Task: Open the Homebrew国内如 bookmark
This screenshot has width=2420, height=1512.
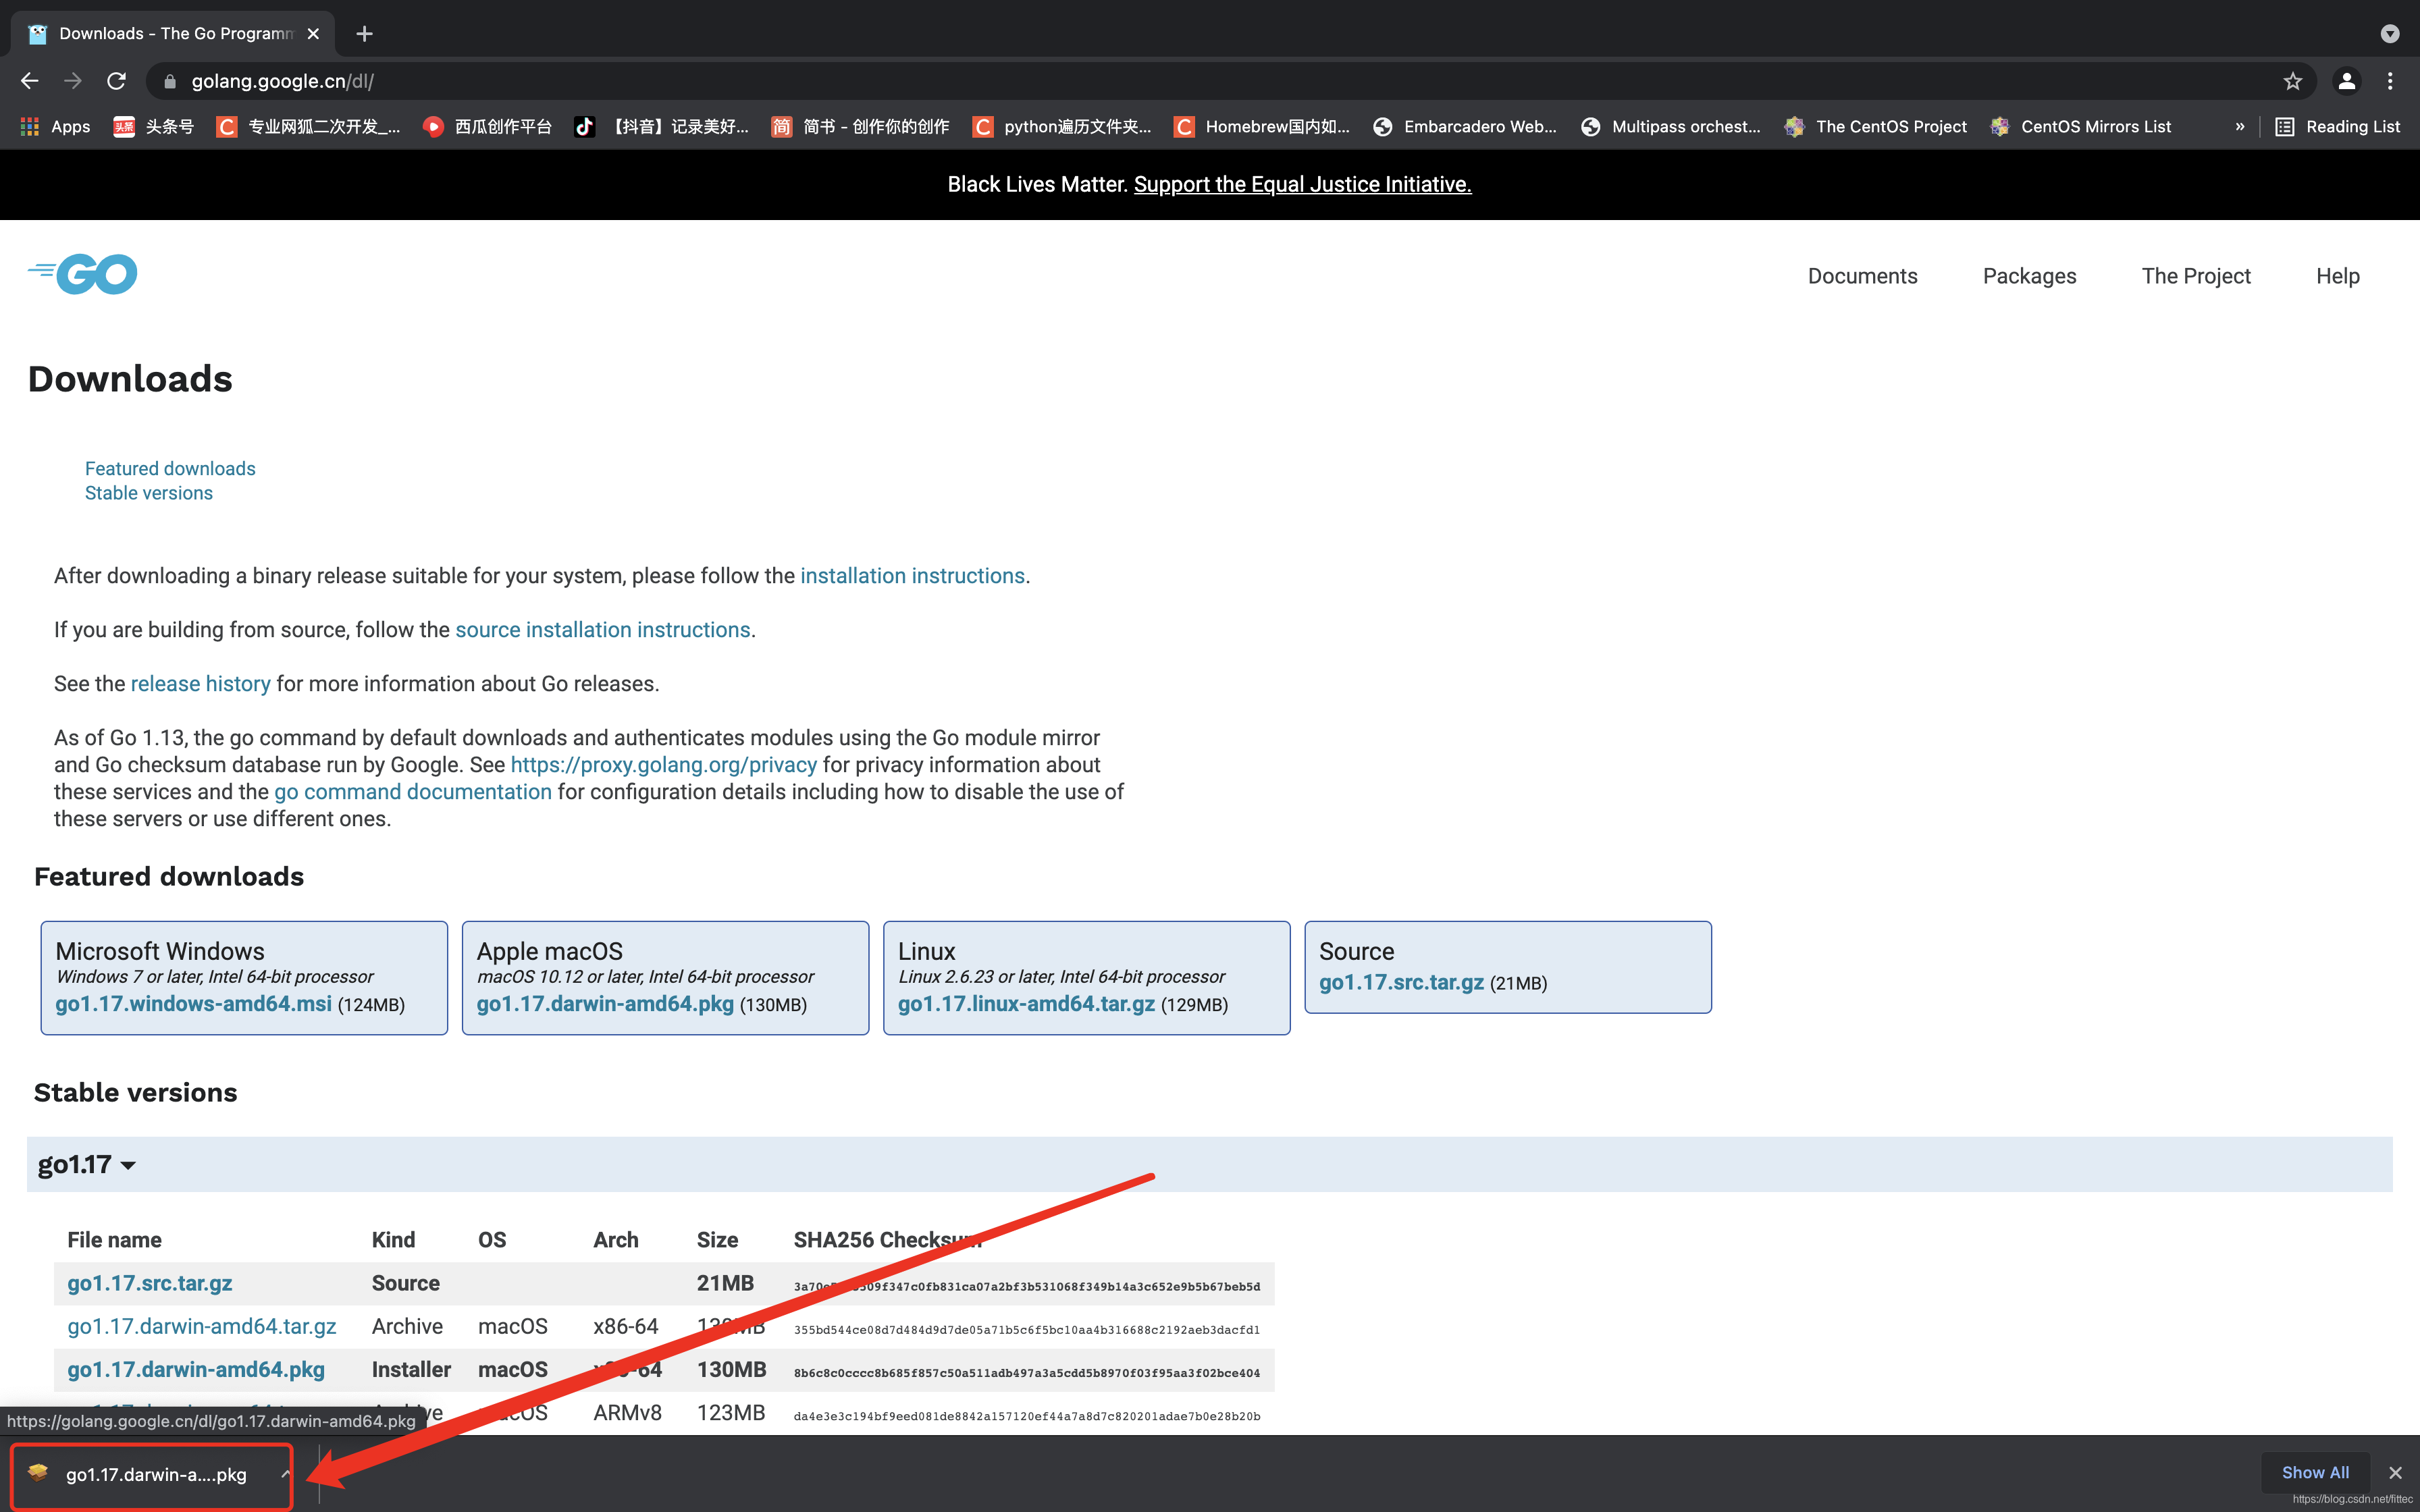Action: pos(1263,127)
